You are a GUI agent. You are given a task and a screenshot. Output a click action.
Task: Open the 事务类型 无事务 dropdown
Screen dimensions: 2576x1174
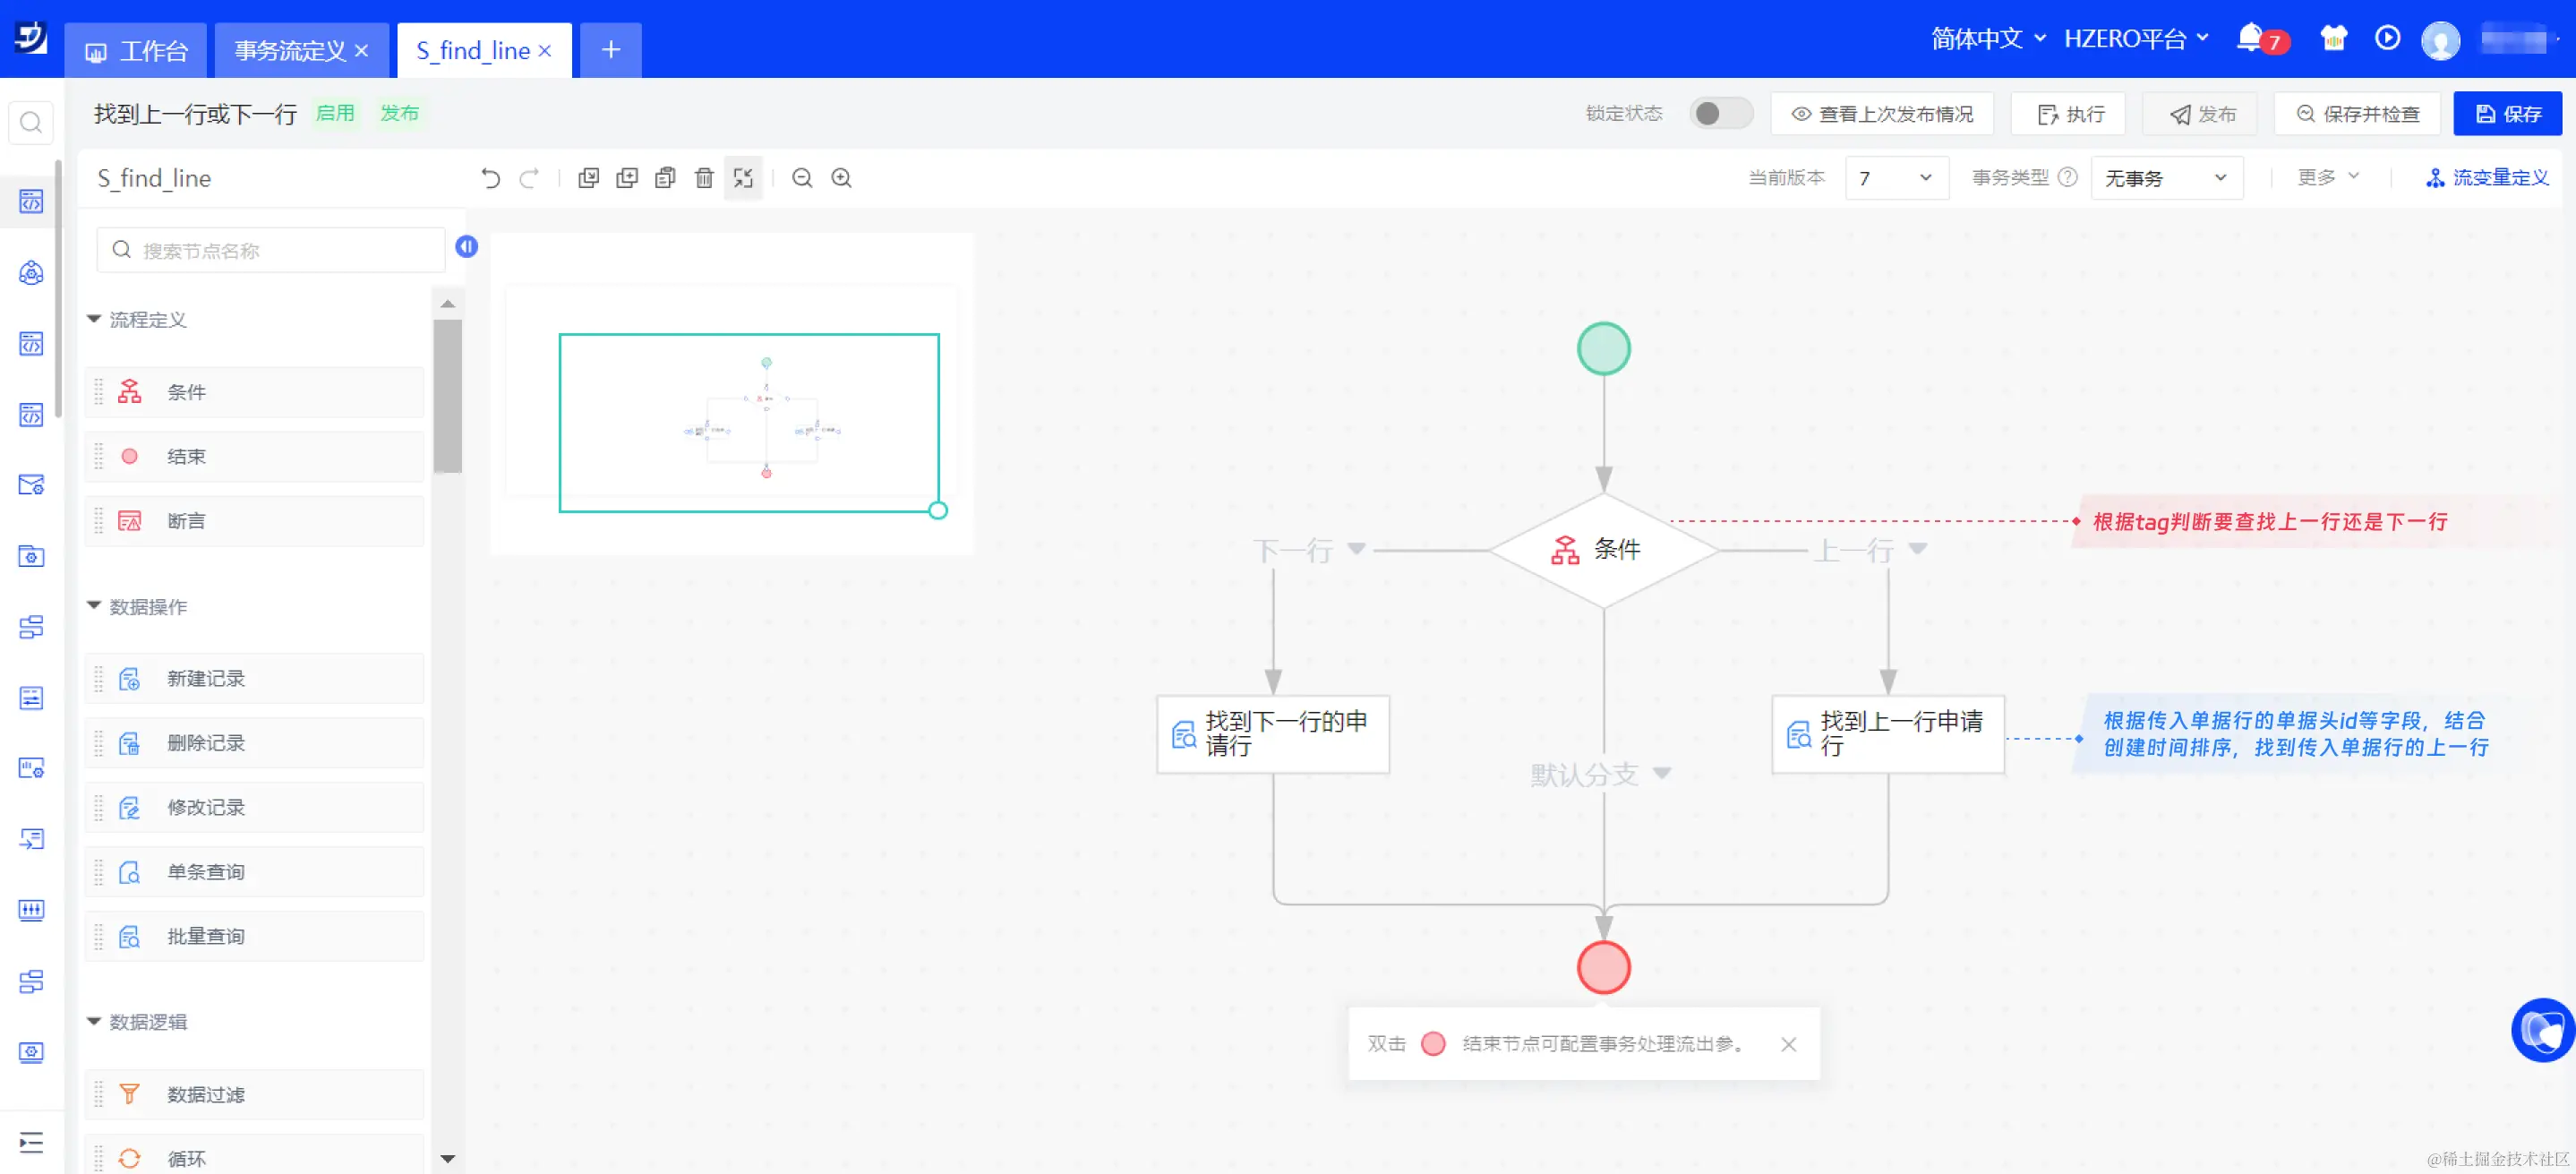(x=2165, y=178)
